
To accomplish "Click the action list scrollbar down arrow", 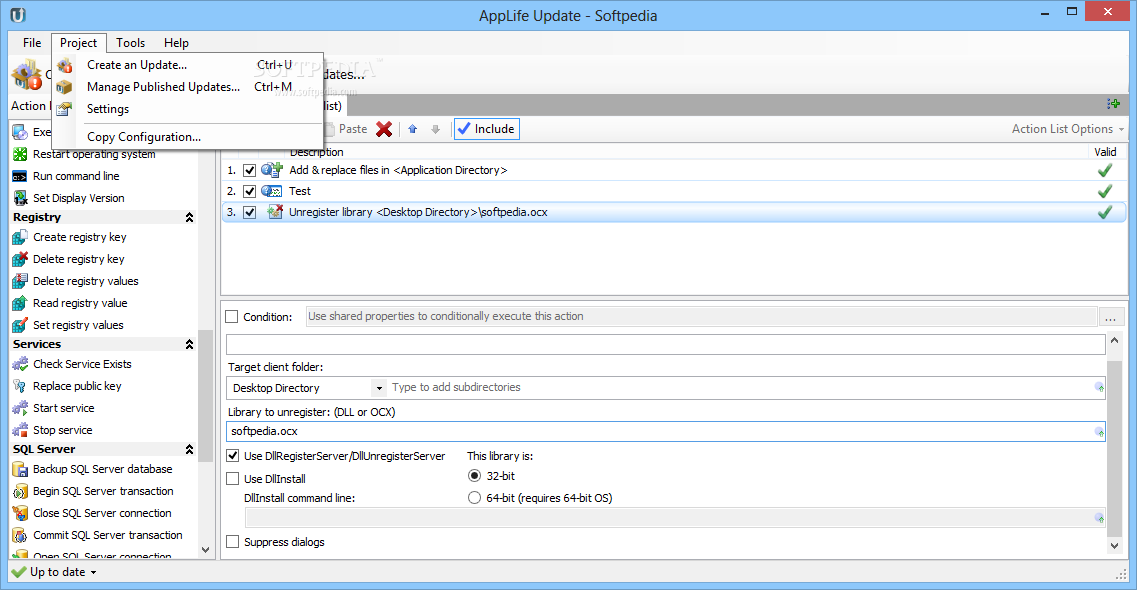I will [x=205, y=550].
